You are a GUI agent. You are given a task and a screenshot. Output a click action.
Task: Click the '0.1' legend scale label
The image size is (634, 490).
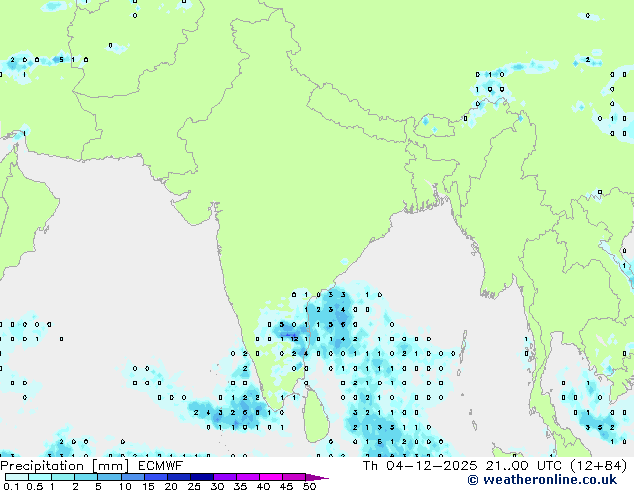(x=12, y=486)
